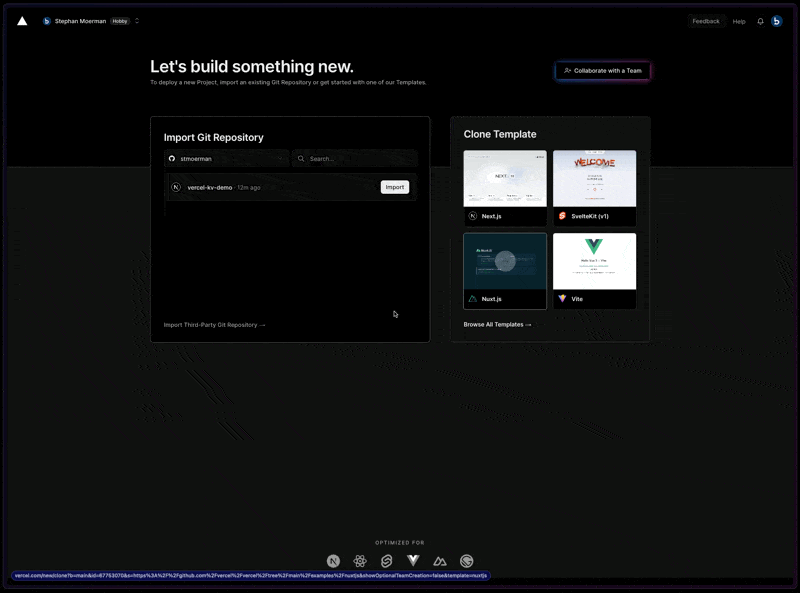Viewport: 800px width, 593px height.
Task: Select the SvelteKit (v1) template thumbnail
Action: (594, 178)
